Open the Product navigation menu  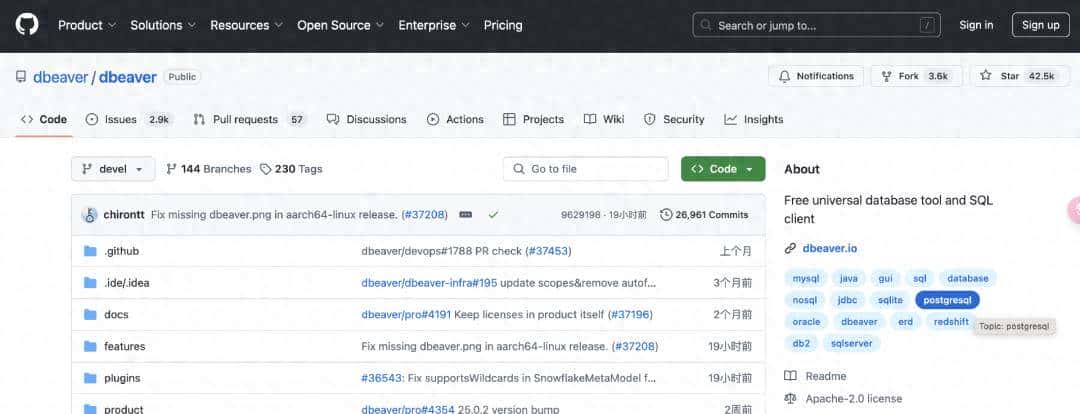coord(86,25)
